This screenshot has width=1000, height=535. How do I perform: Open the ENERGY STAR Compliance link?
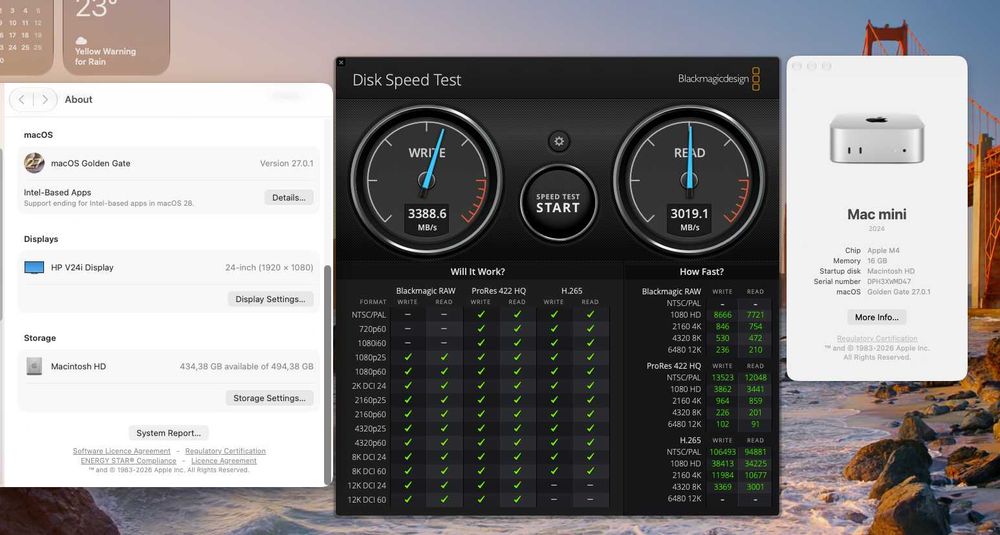click(128, 460)
